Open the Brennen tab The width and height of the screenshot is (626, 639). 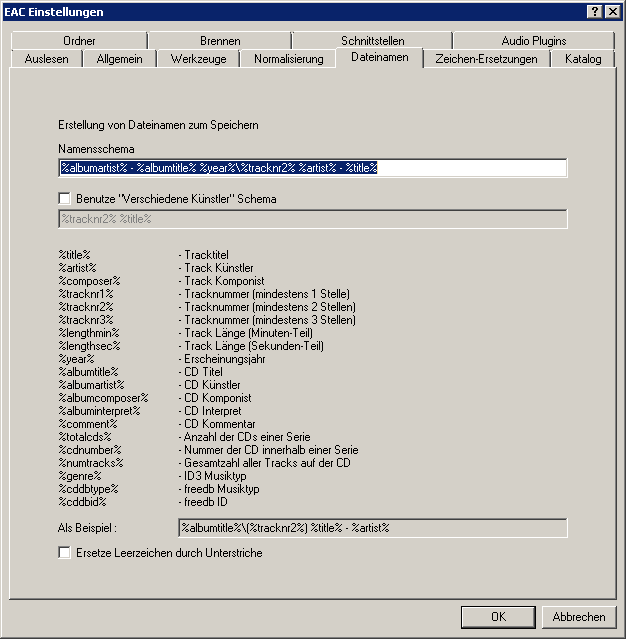point(220,41)
